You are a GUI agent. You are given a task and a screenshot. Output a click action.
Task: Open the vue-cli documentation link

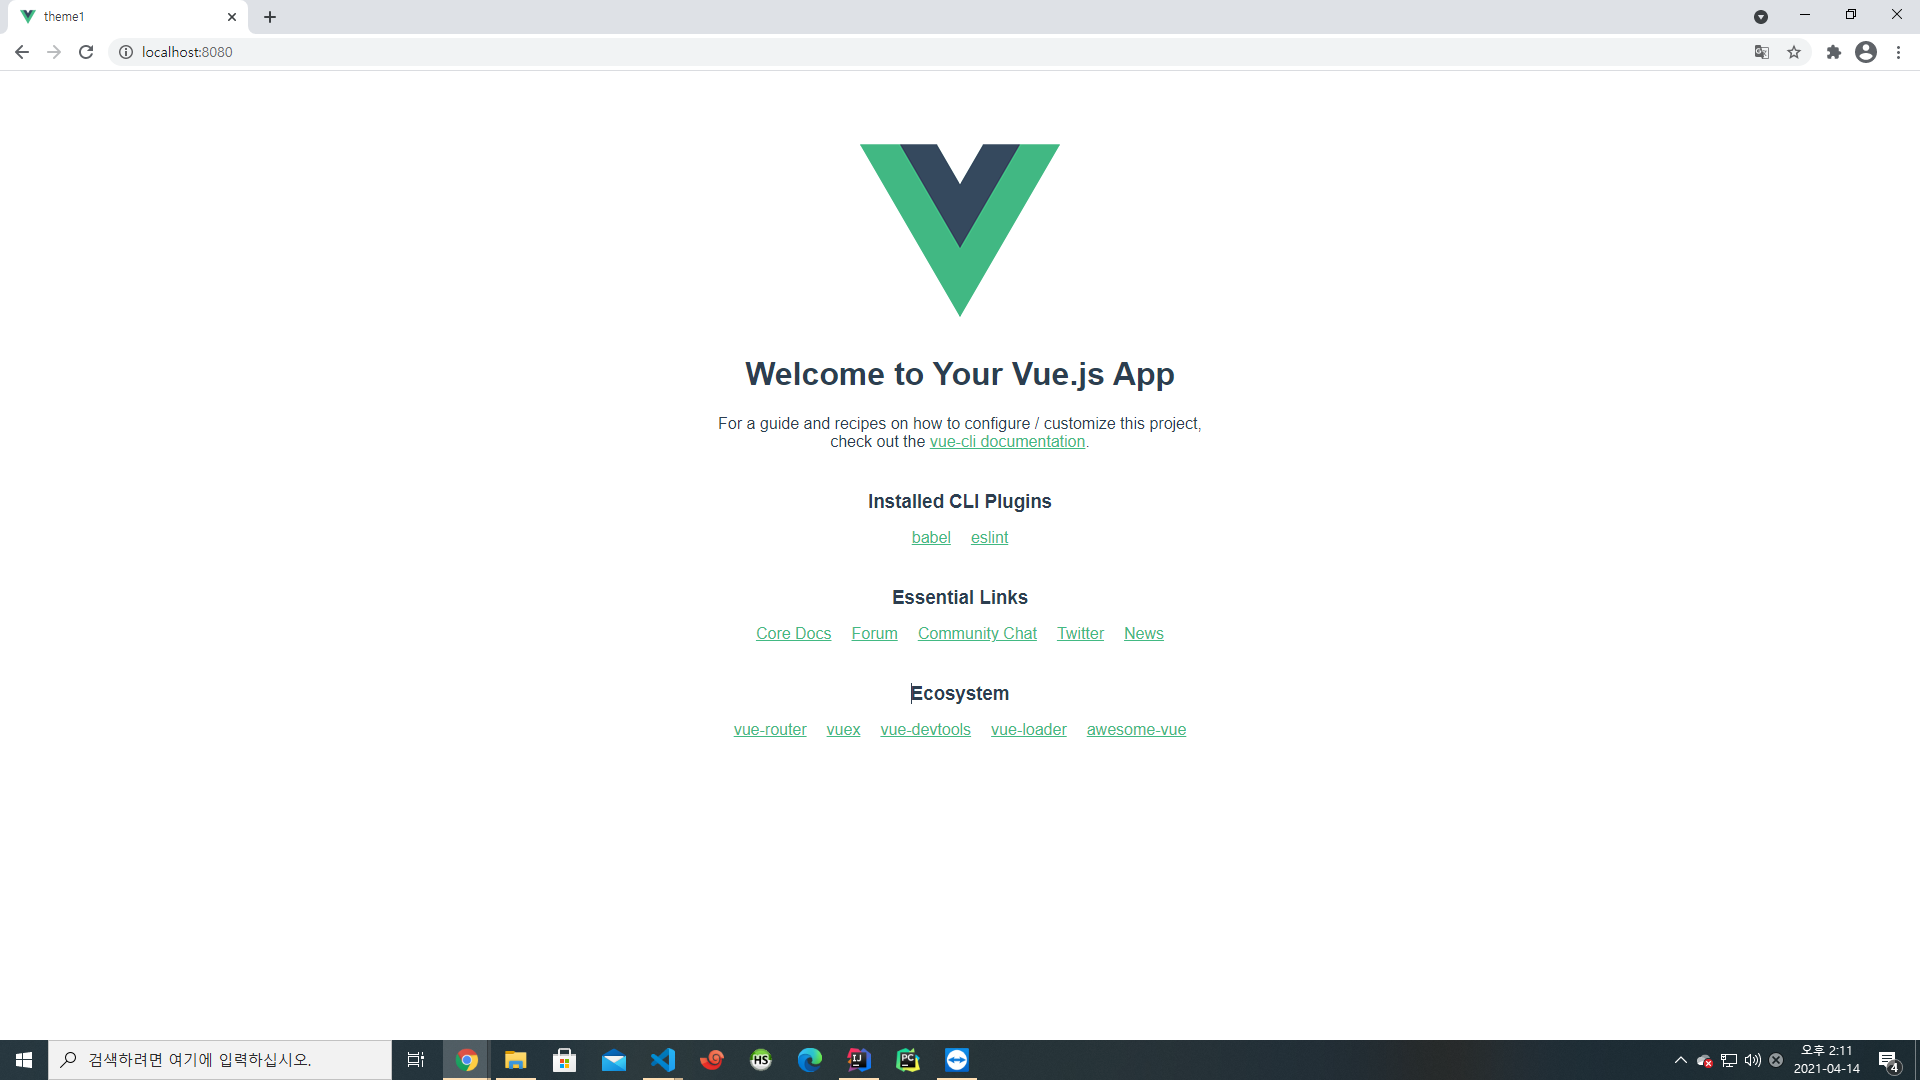point(1007,442)
